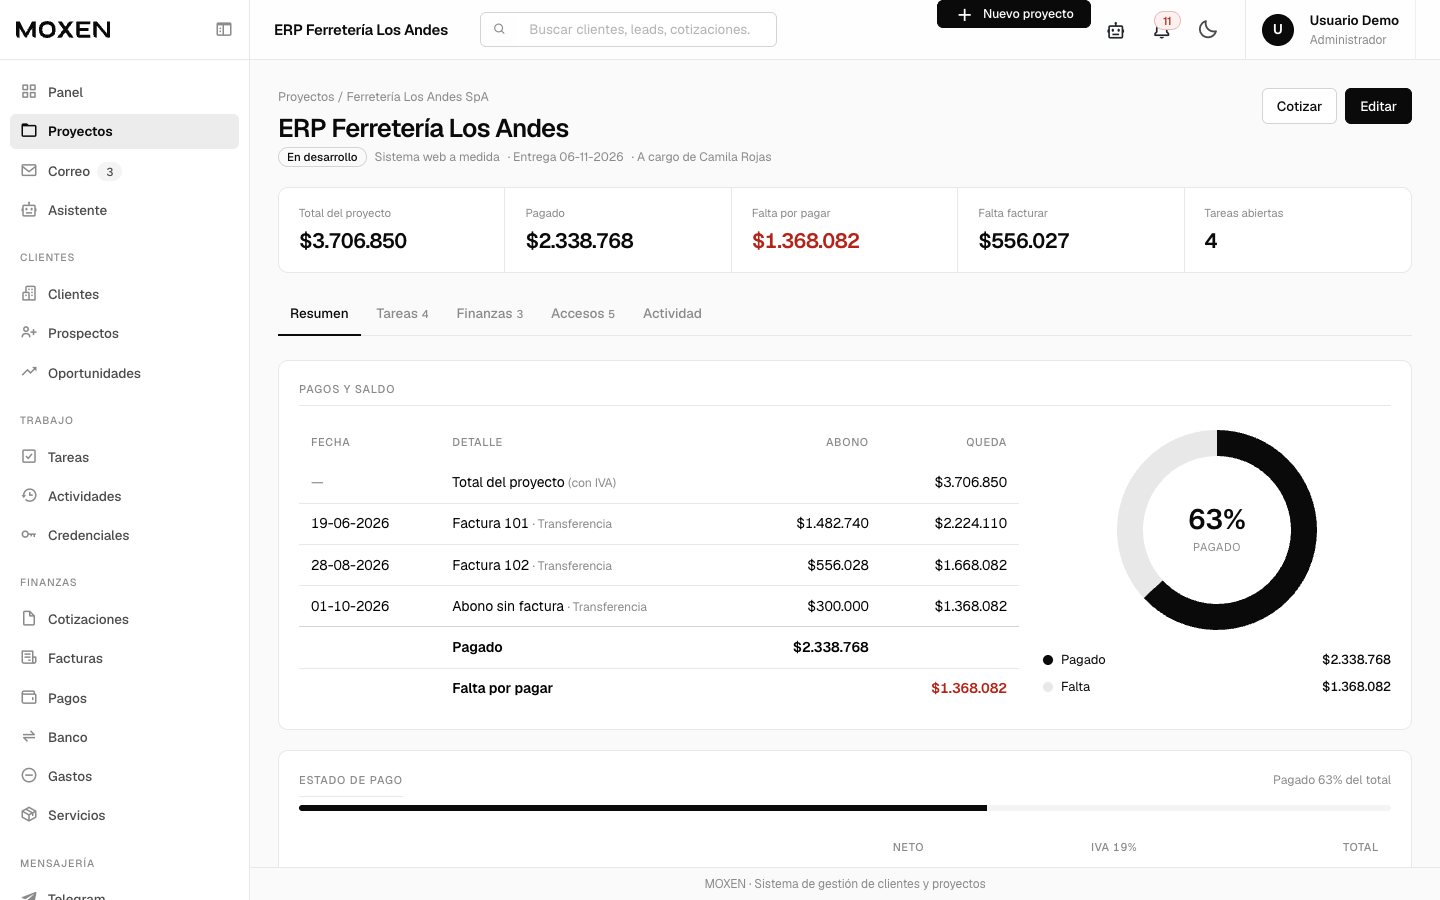Click the Clientes building icon
1440x900 pixels.
29,294
